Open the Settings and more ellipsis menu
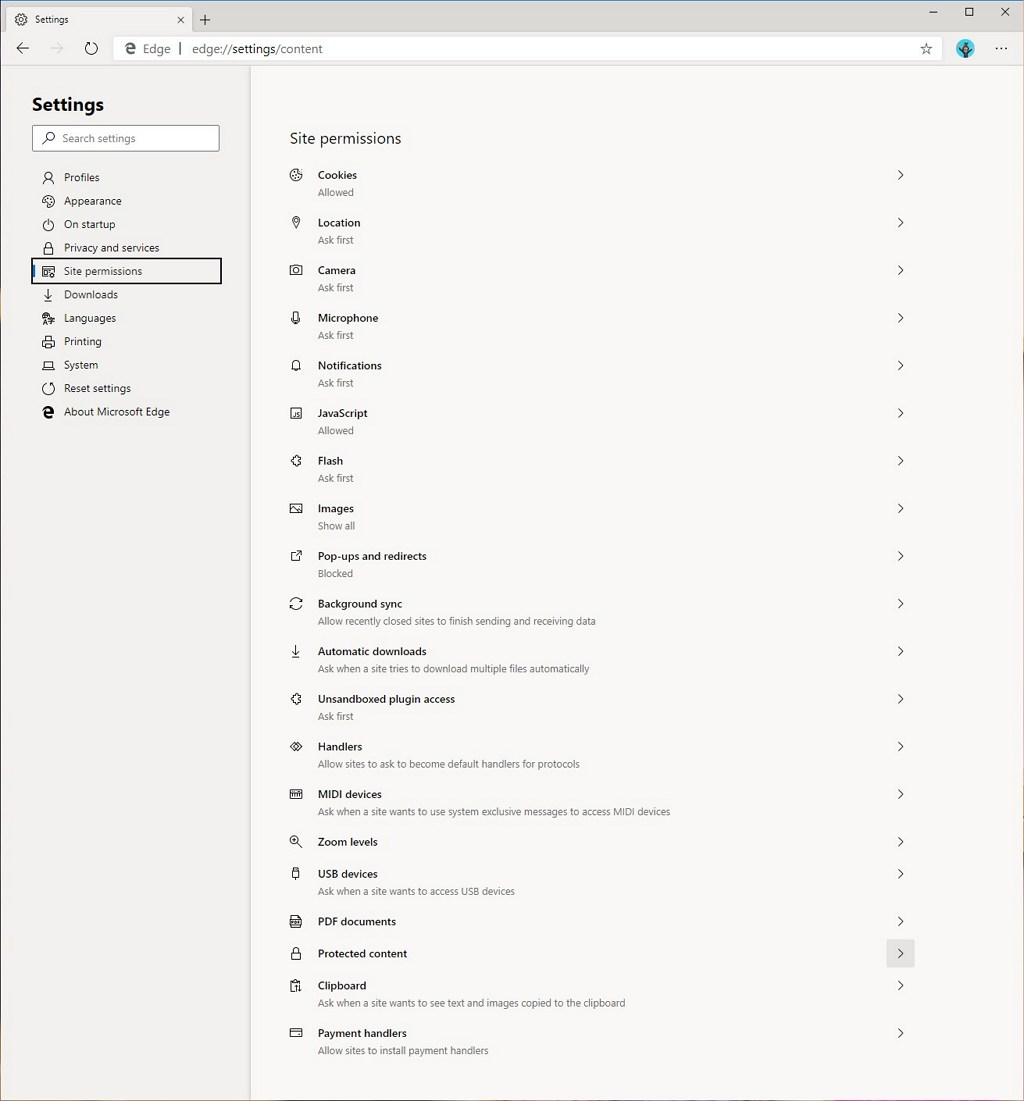The height and width of the screenshot is (1101, 1024). [1002, 48]
